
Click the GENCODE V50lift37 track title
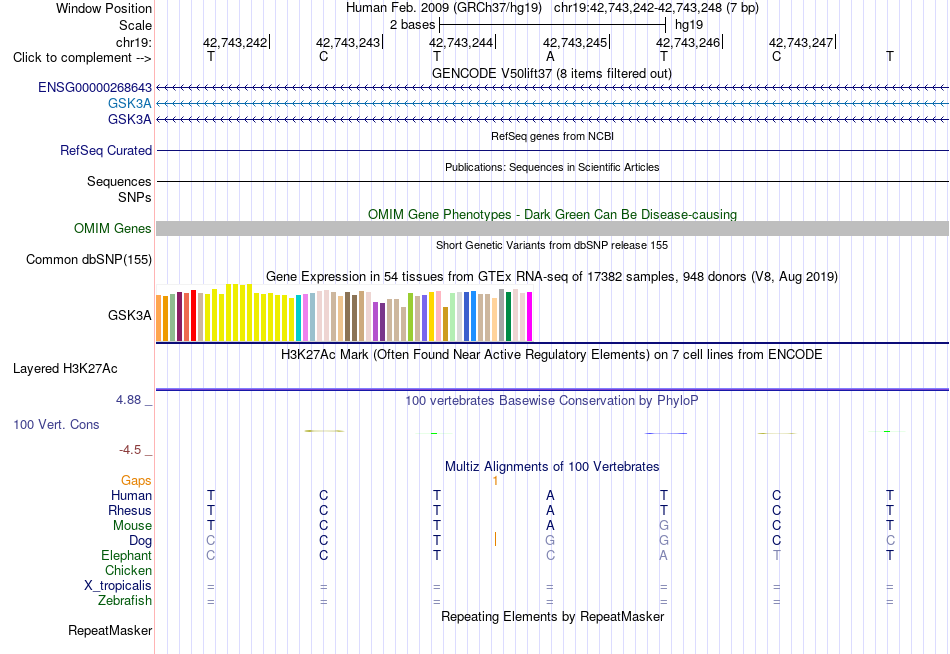552,73
